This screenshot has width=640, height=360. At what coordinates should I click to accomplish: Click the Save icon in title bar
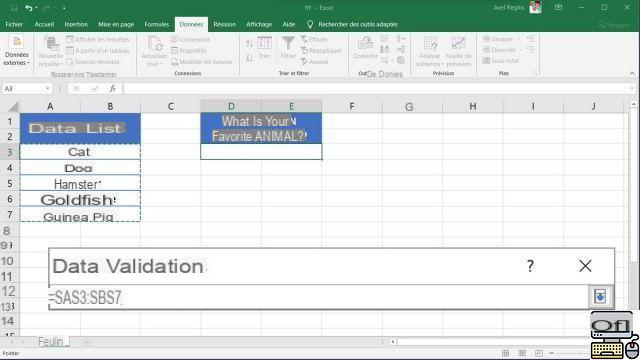[14, 8]
